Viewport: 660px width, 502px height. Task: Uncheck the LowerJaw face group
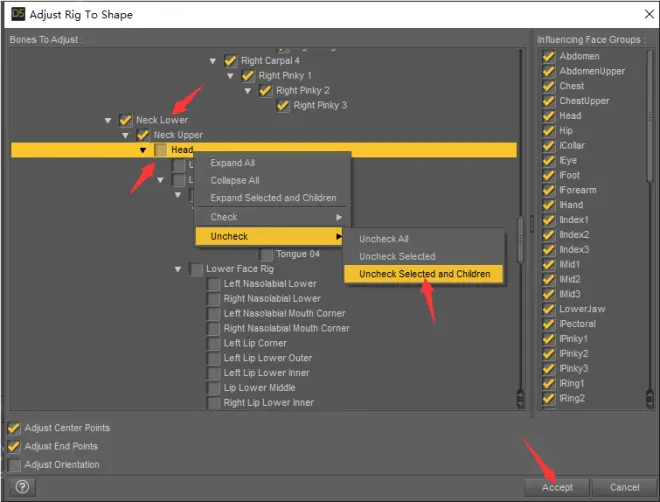pyautogui.click(x=548, y=309)
